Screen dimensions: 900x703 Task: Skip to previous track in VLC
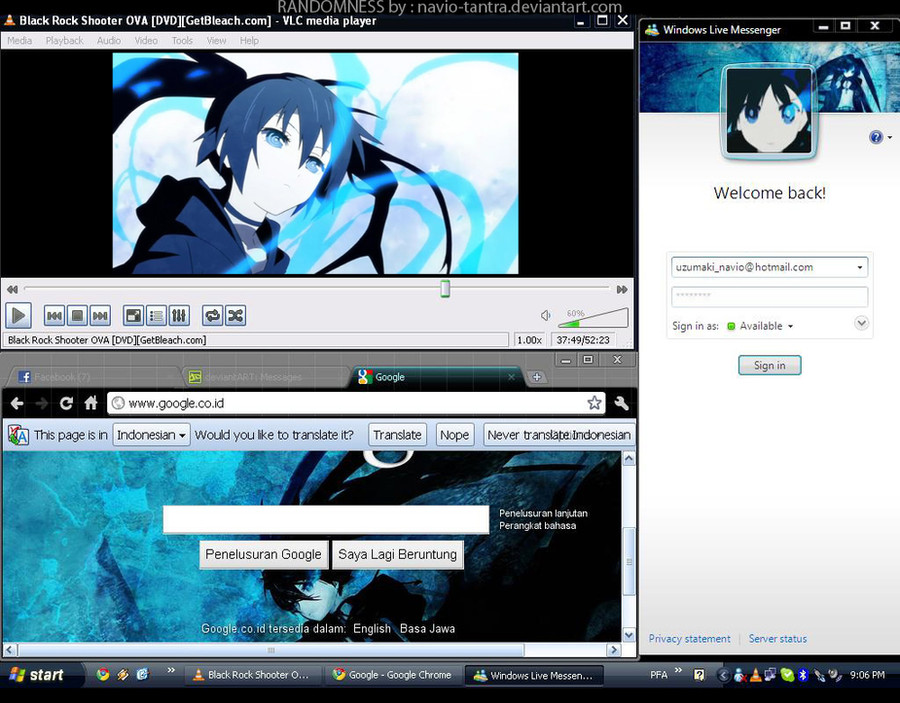click(54, 316)
